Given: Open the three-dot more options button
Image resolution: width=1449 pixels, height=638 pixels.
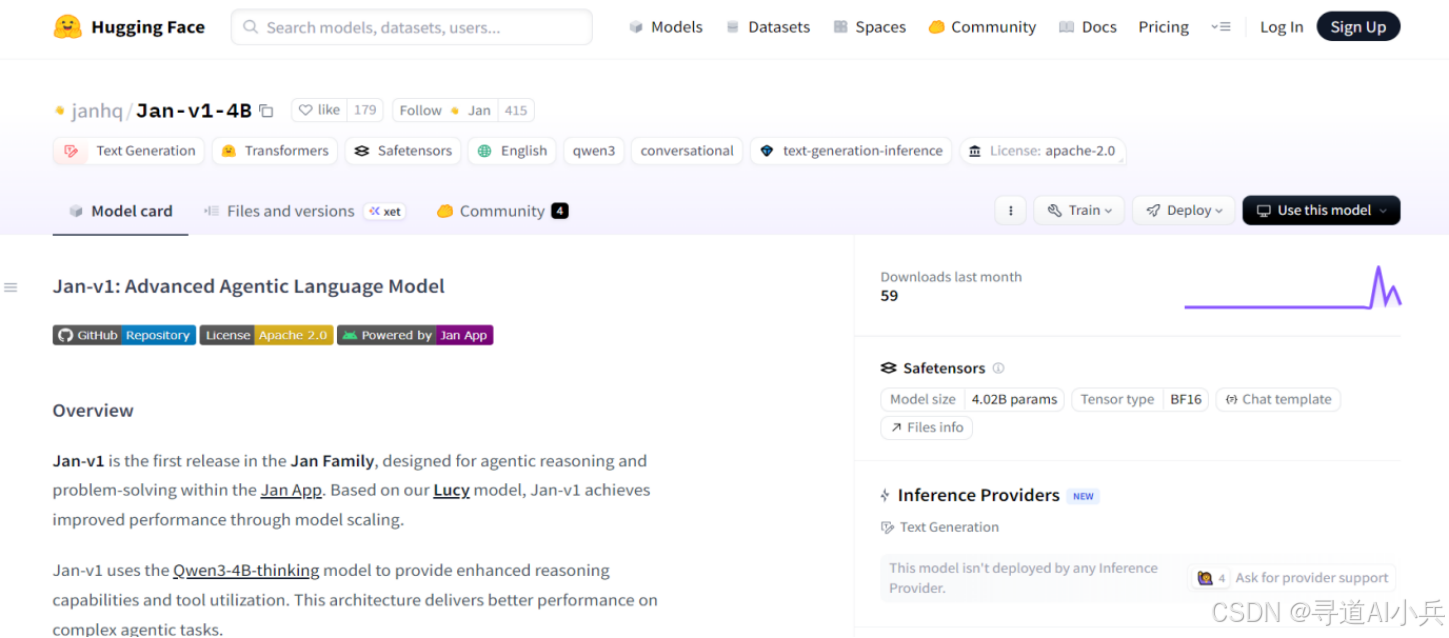Looking at the screenshot, I should click(1011, 210).
